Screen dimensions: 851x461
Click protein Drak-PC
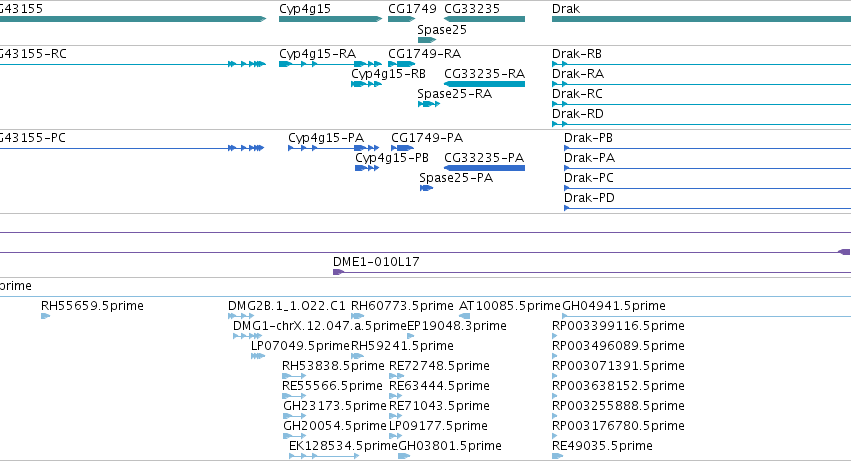tap(707, 188)
